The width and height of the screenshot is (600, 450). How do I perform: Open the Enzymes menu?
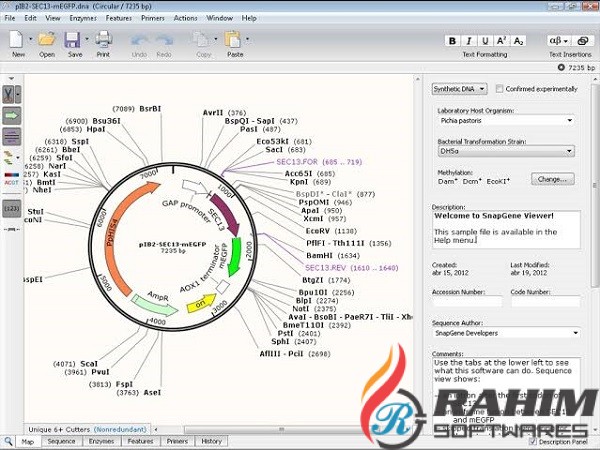tap(83, 18)
